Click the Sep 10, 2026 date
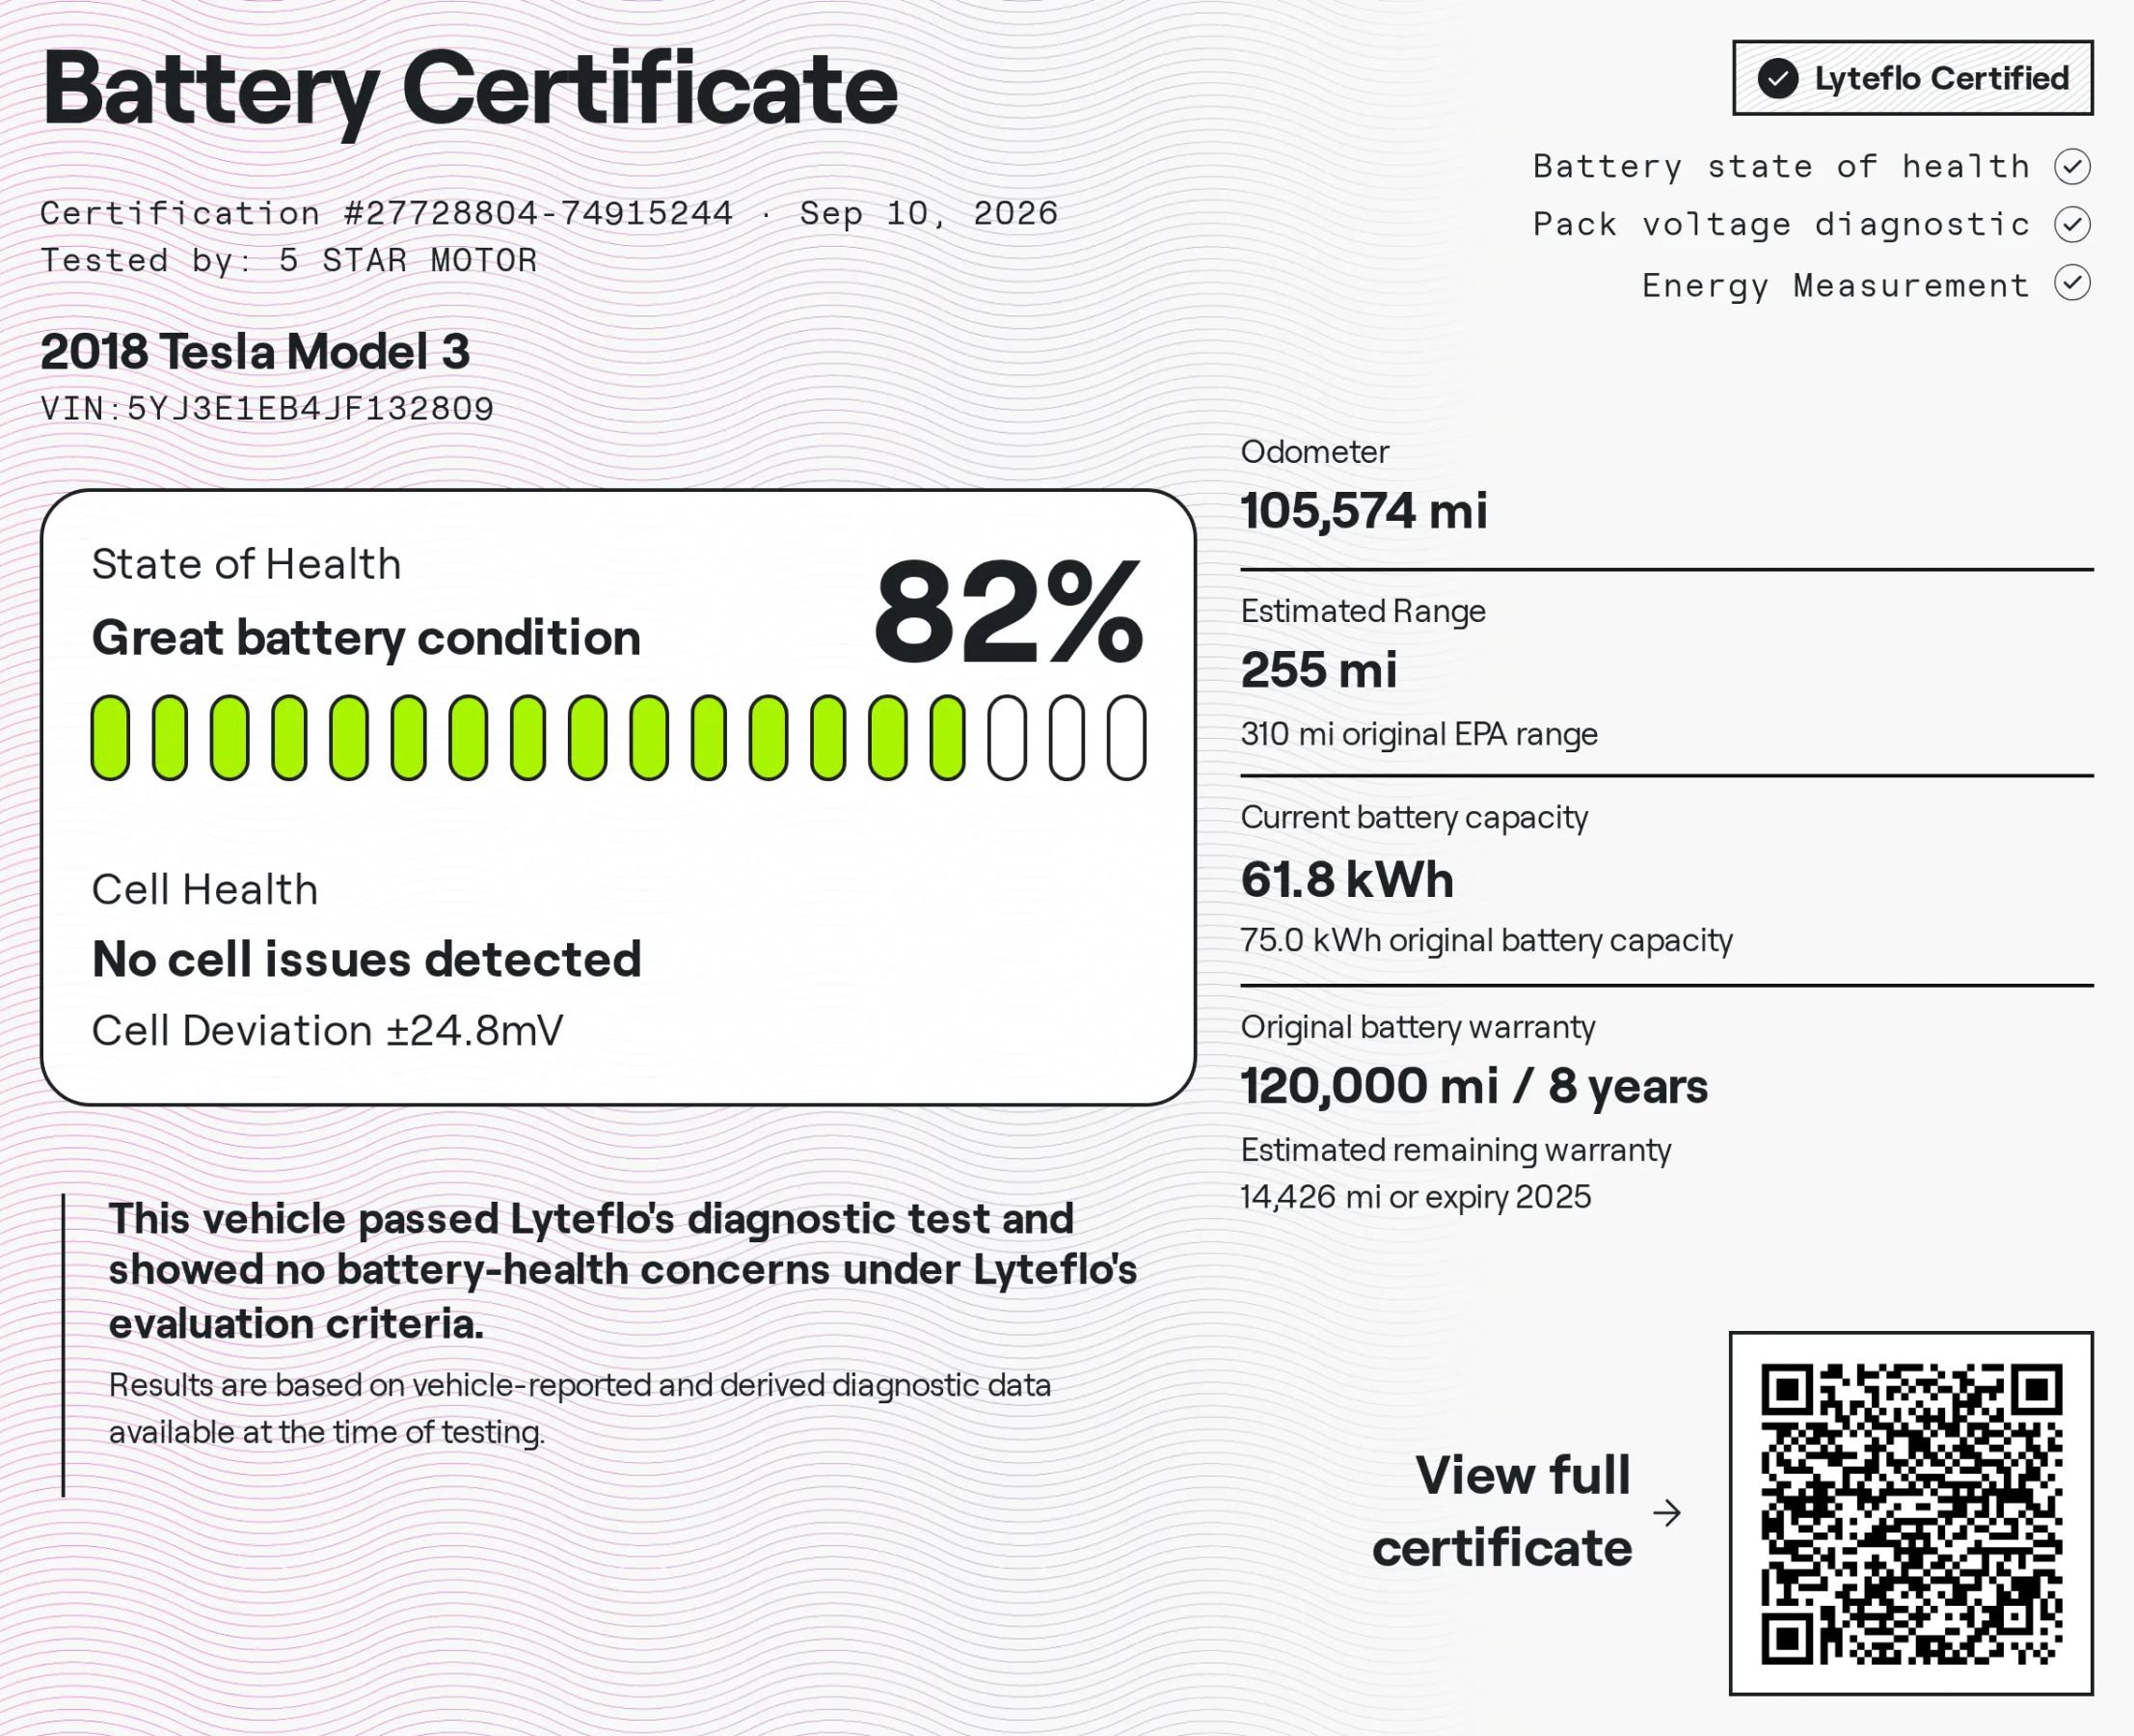 [929, 213]
